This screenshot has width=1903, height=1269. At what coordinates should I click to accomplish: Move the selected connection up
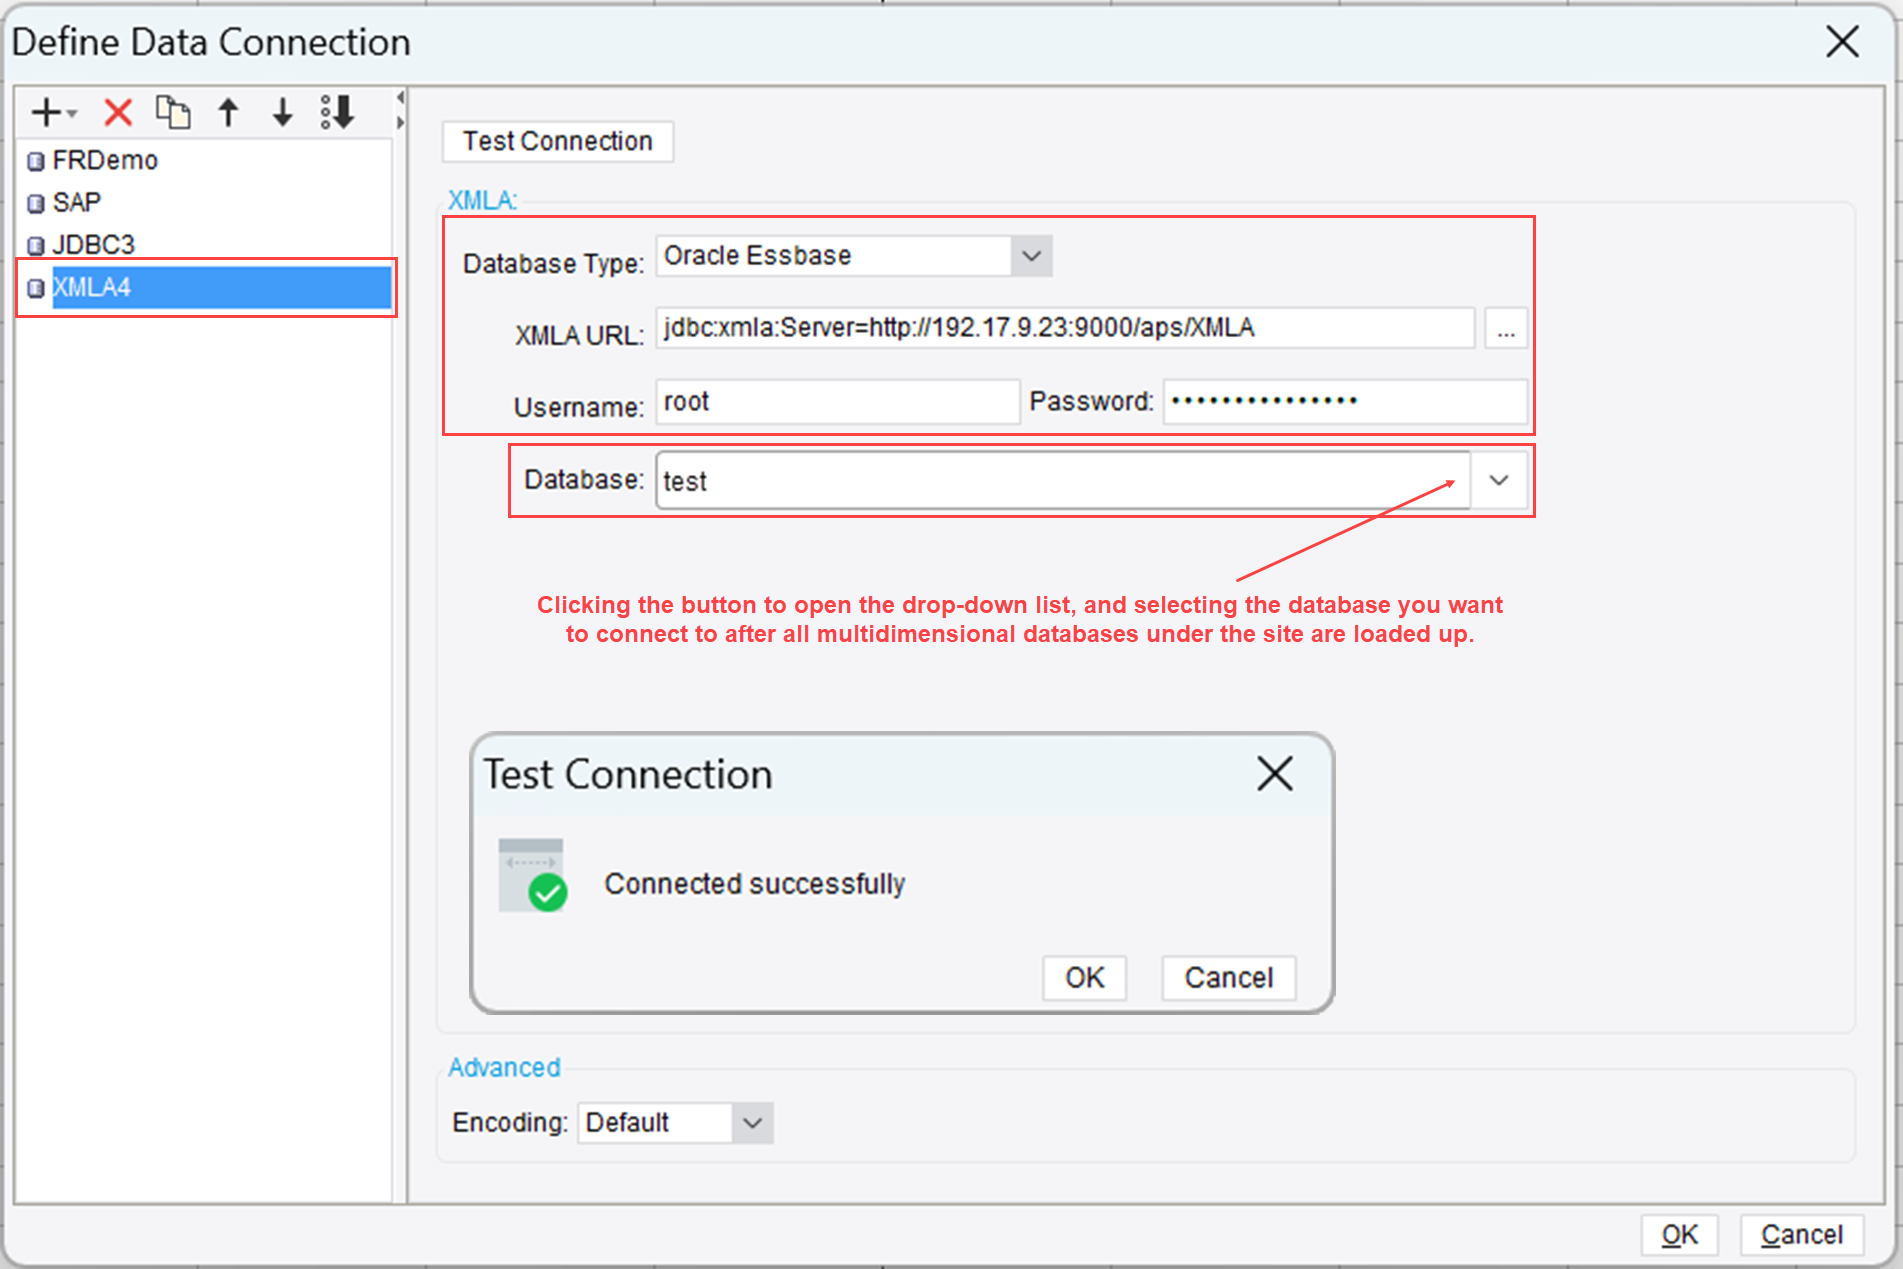(229, 112)
